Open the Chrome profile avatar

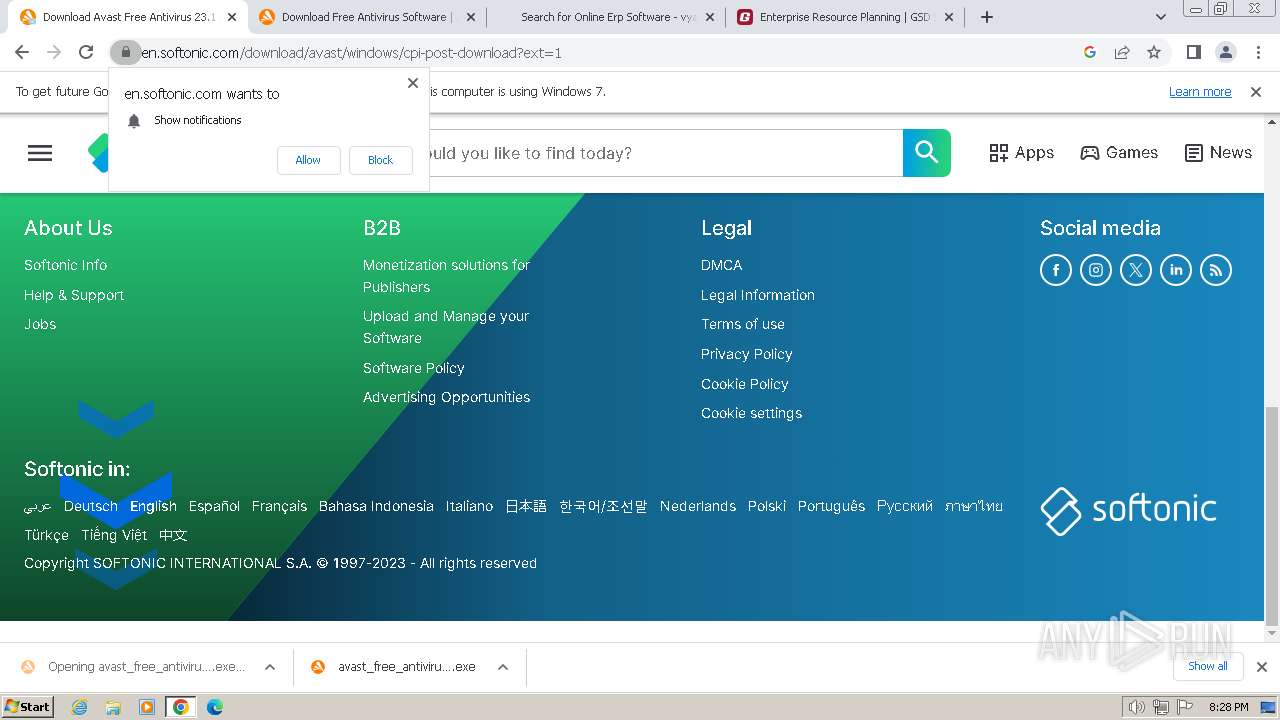coord(1225,52)
